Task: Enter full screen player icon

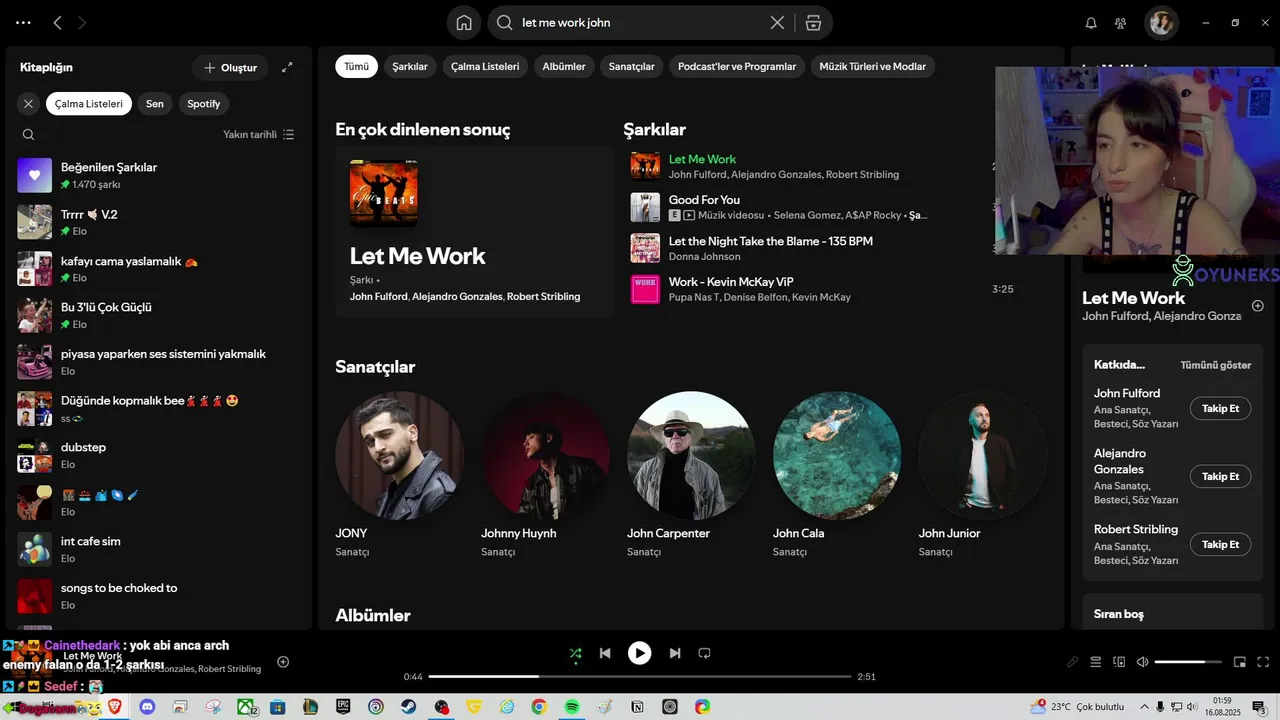Action: pyautogui.click(x=1263, y=662)
